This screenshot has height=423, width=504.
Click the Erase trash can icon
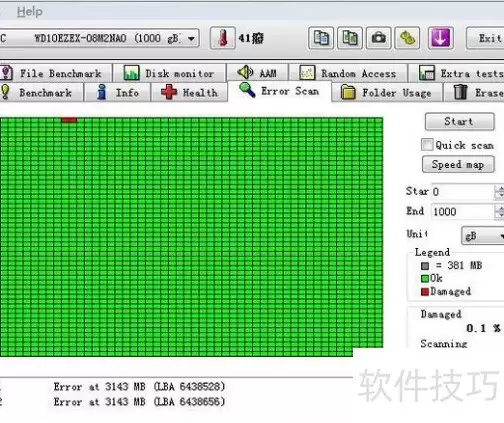pyautogui.click(x=461, y=92)
